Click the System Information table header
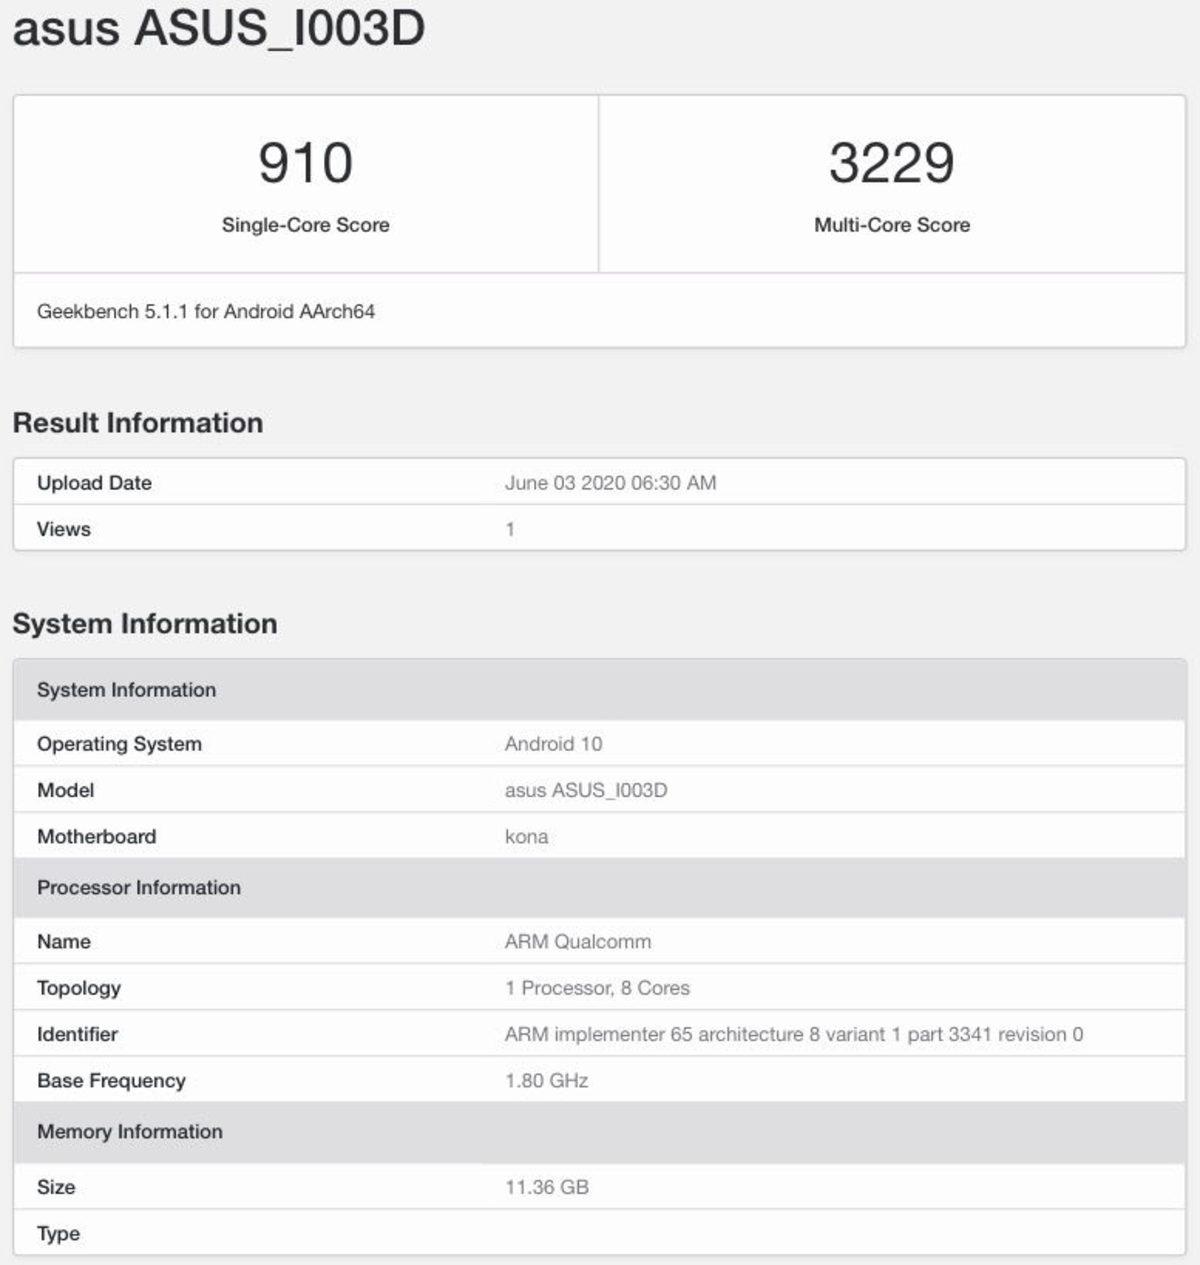This screenshot has height=1265, width=1200. point(126,689)
